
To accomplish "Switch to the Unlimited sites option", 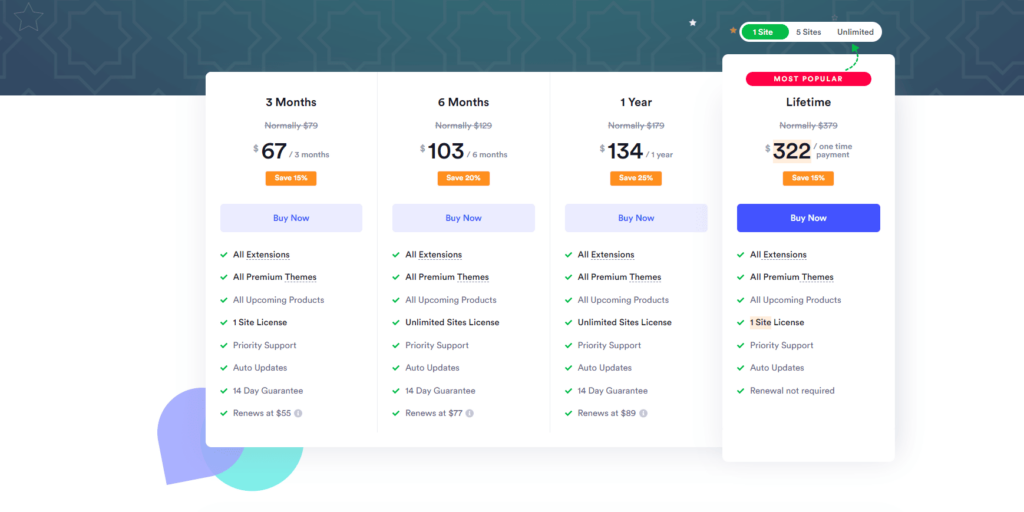I will coord(855,32).
